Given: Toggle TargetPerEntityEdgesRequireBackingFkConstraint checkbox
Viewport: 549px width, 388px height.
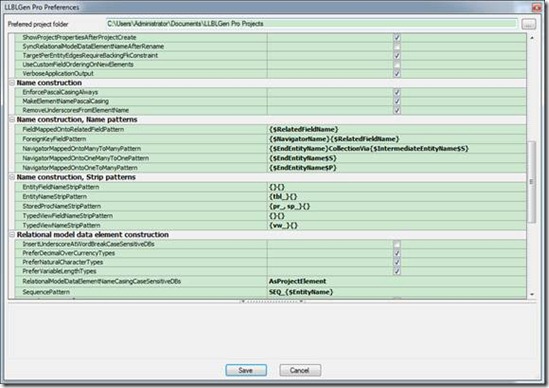Looking at the screenshot, I should 397,55.
